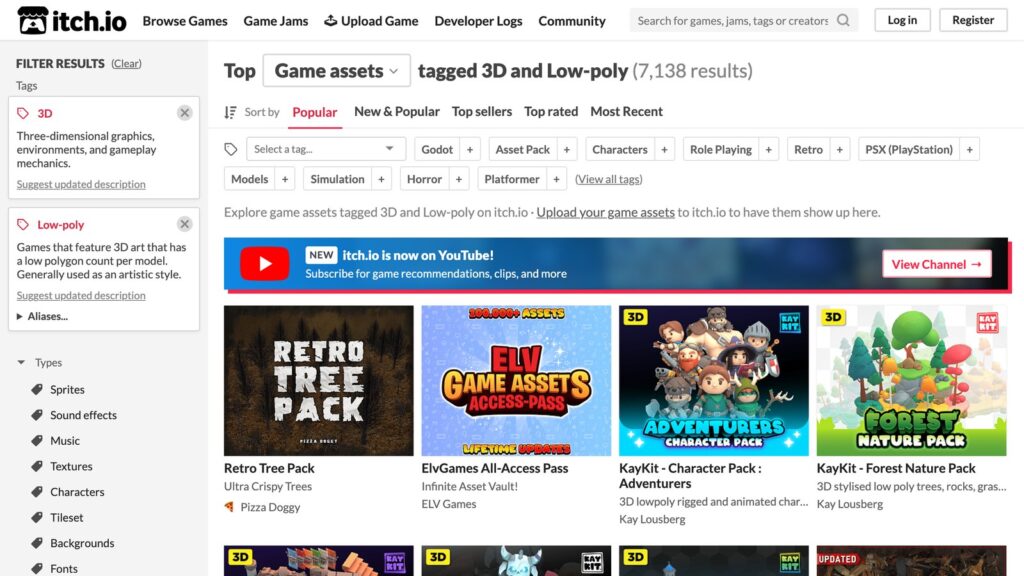Image resolution: width=1024 pixels, height=576 pixels.
Task: Open the ELV Games author link
Action: pyautogui.click(x=449, y=504)
